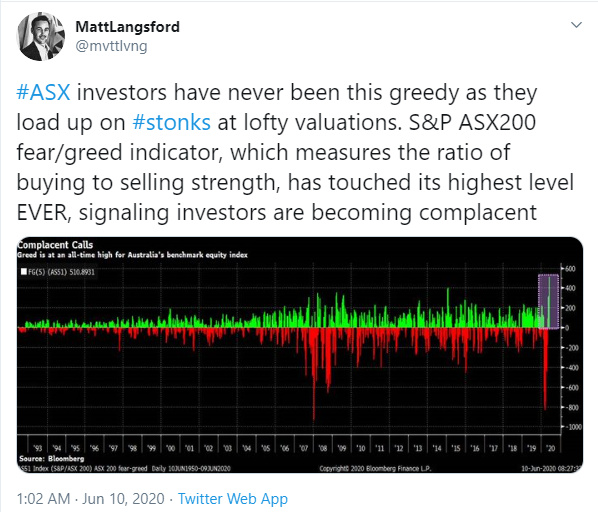
Task: Expand the tweet options chevron
Action: [x=576, y=25]
